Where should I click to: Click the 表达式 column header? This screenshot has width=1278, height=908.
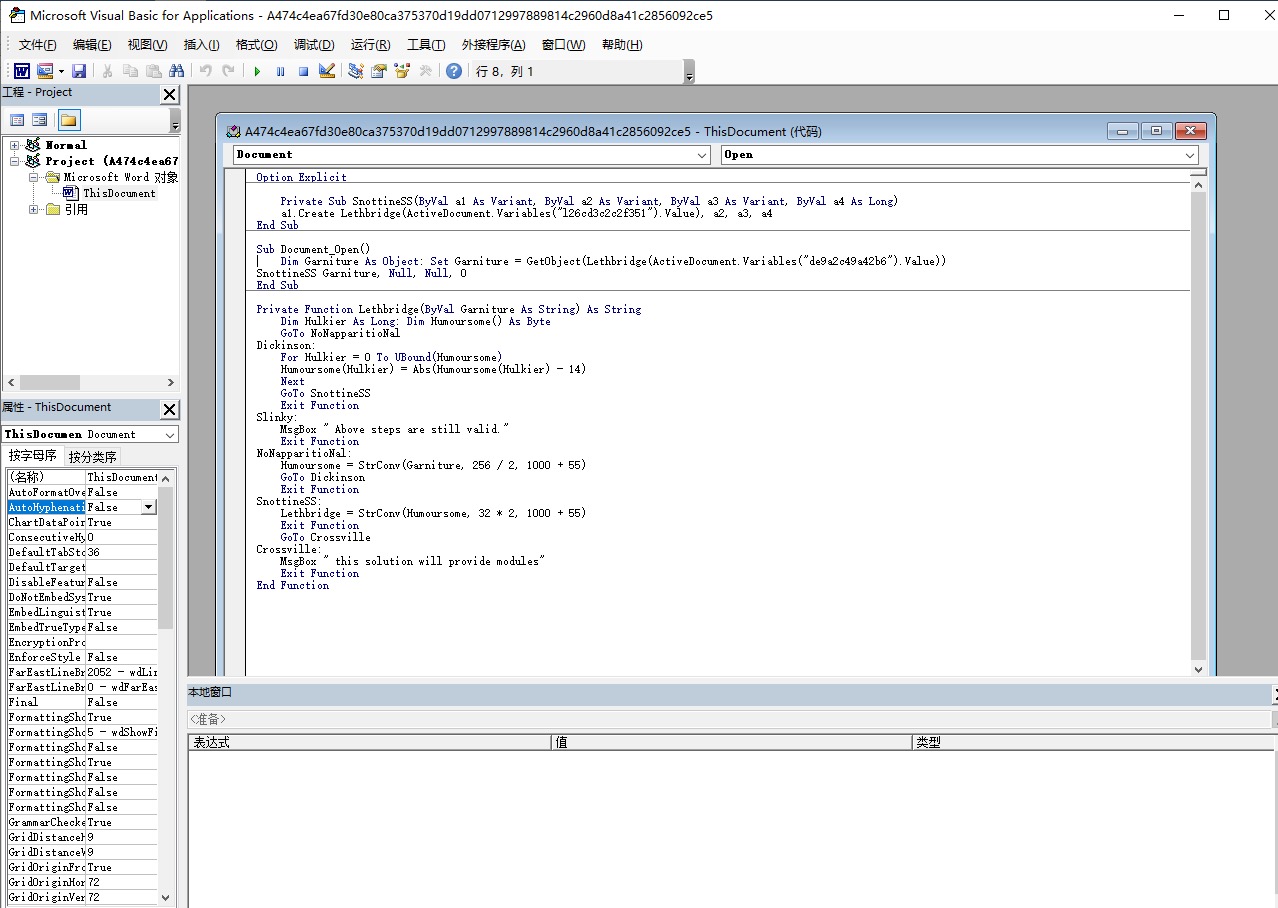click(x=369, y=742)
